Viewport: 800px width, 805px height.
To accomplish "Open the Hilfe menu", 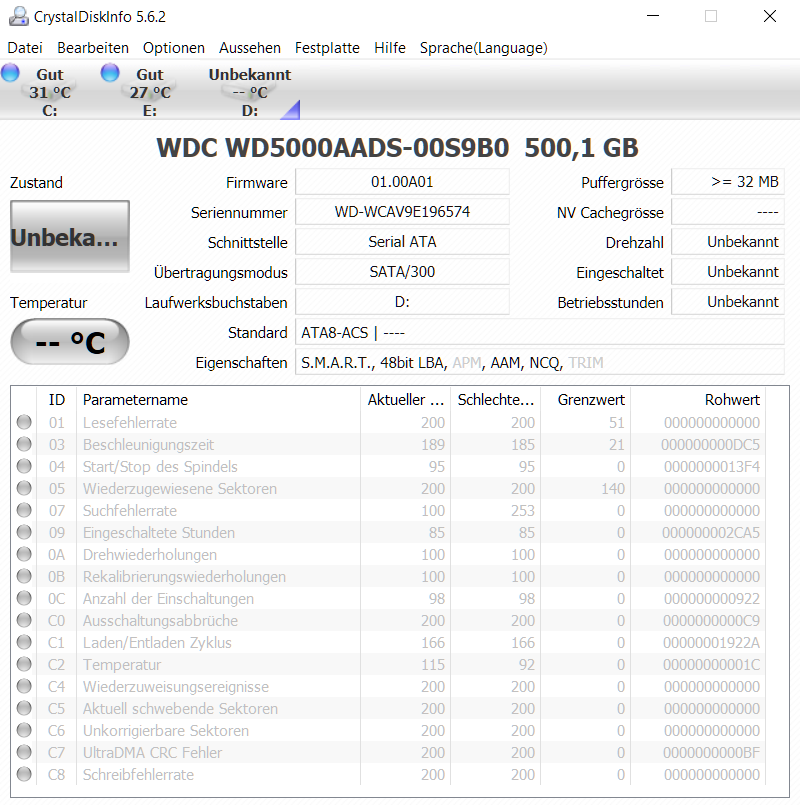I will point(390,48).
